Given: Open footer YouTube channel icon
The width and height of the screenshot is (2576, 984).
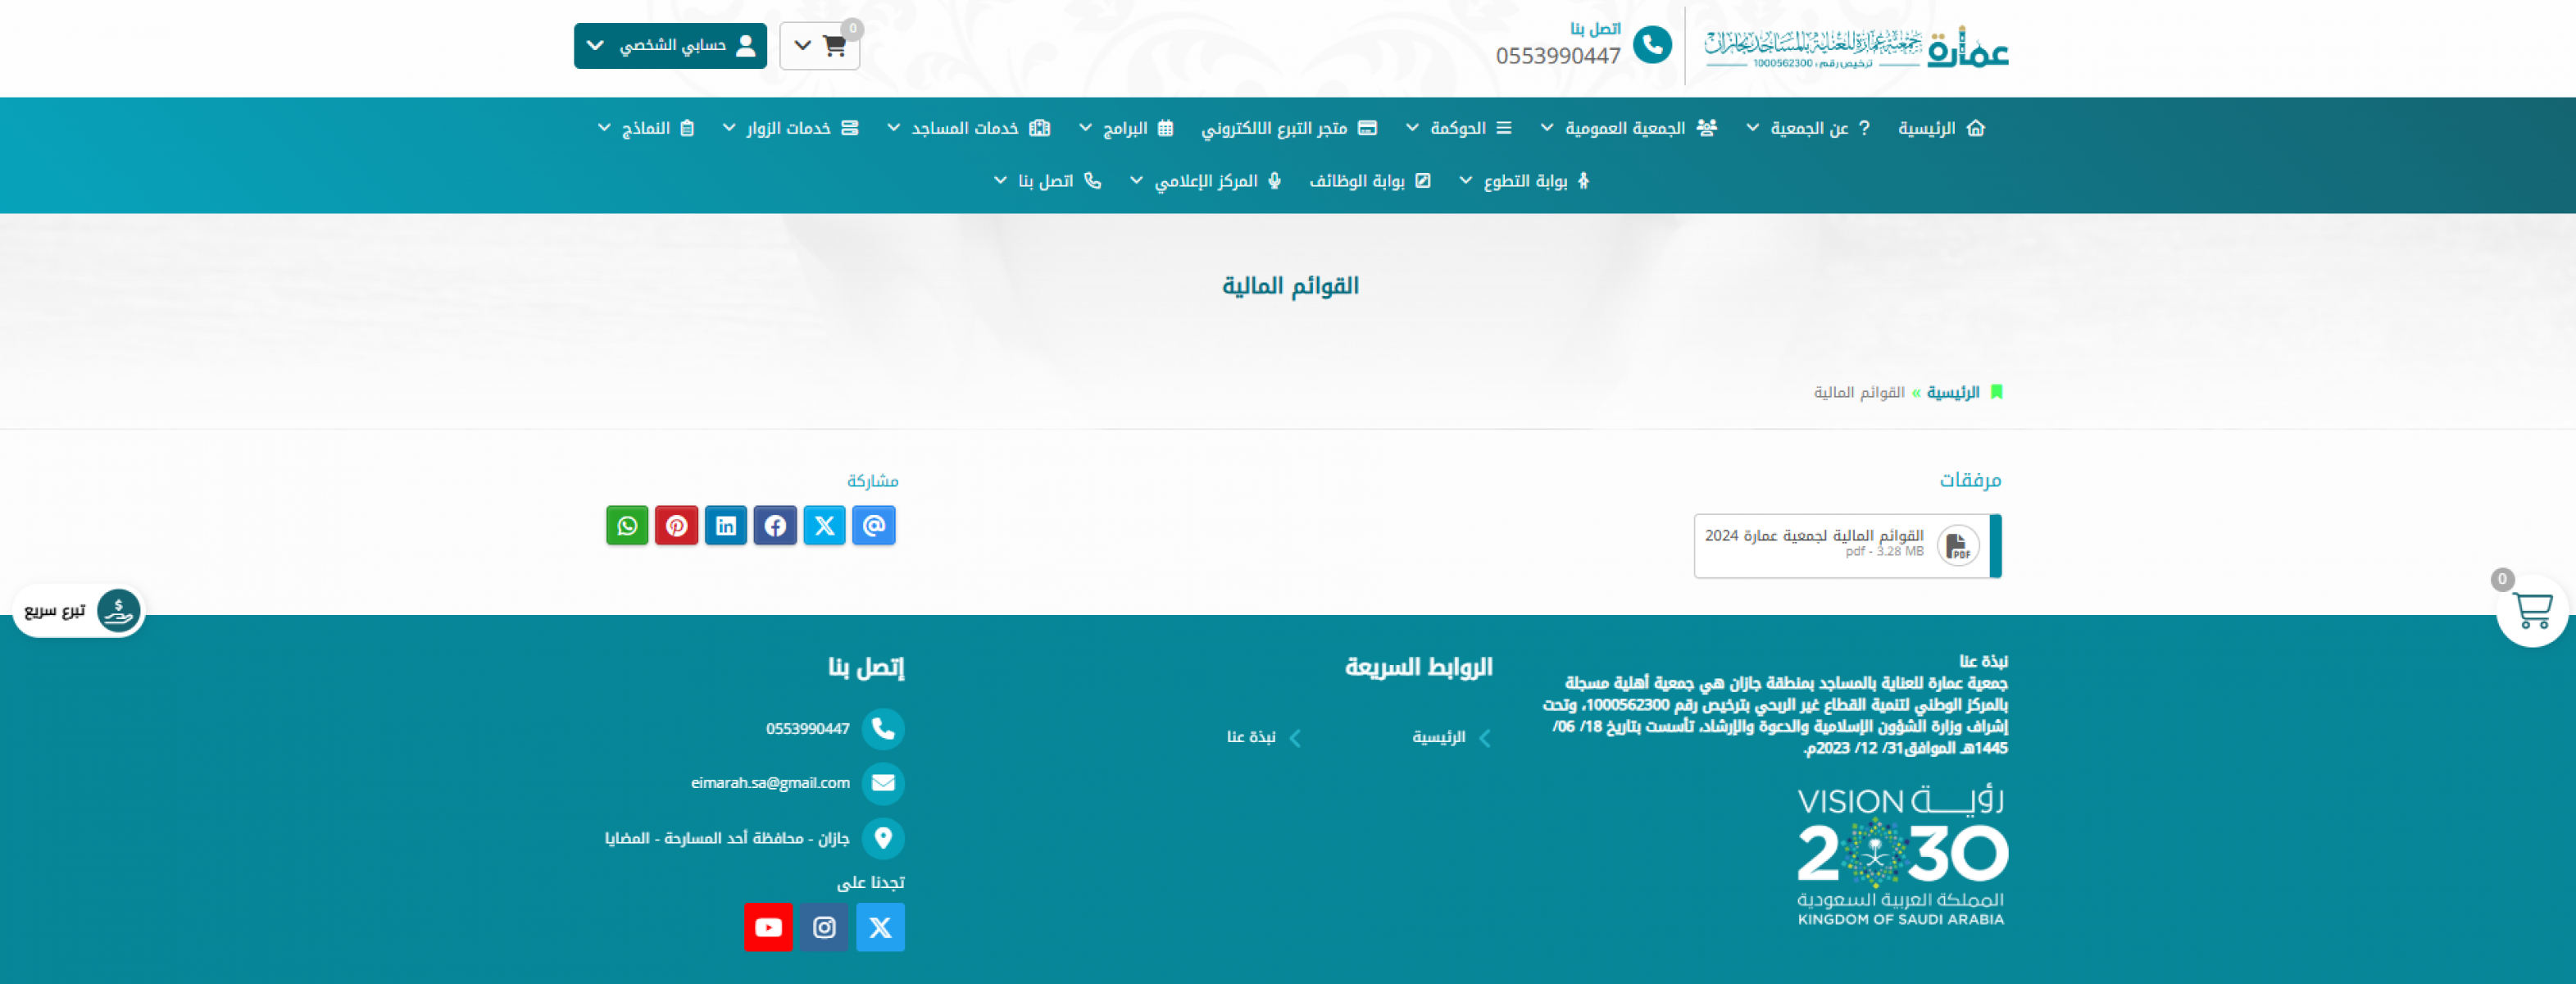Looking at the screenshot, I should click(768, 927).
